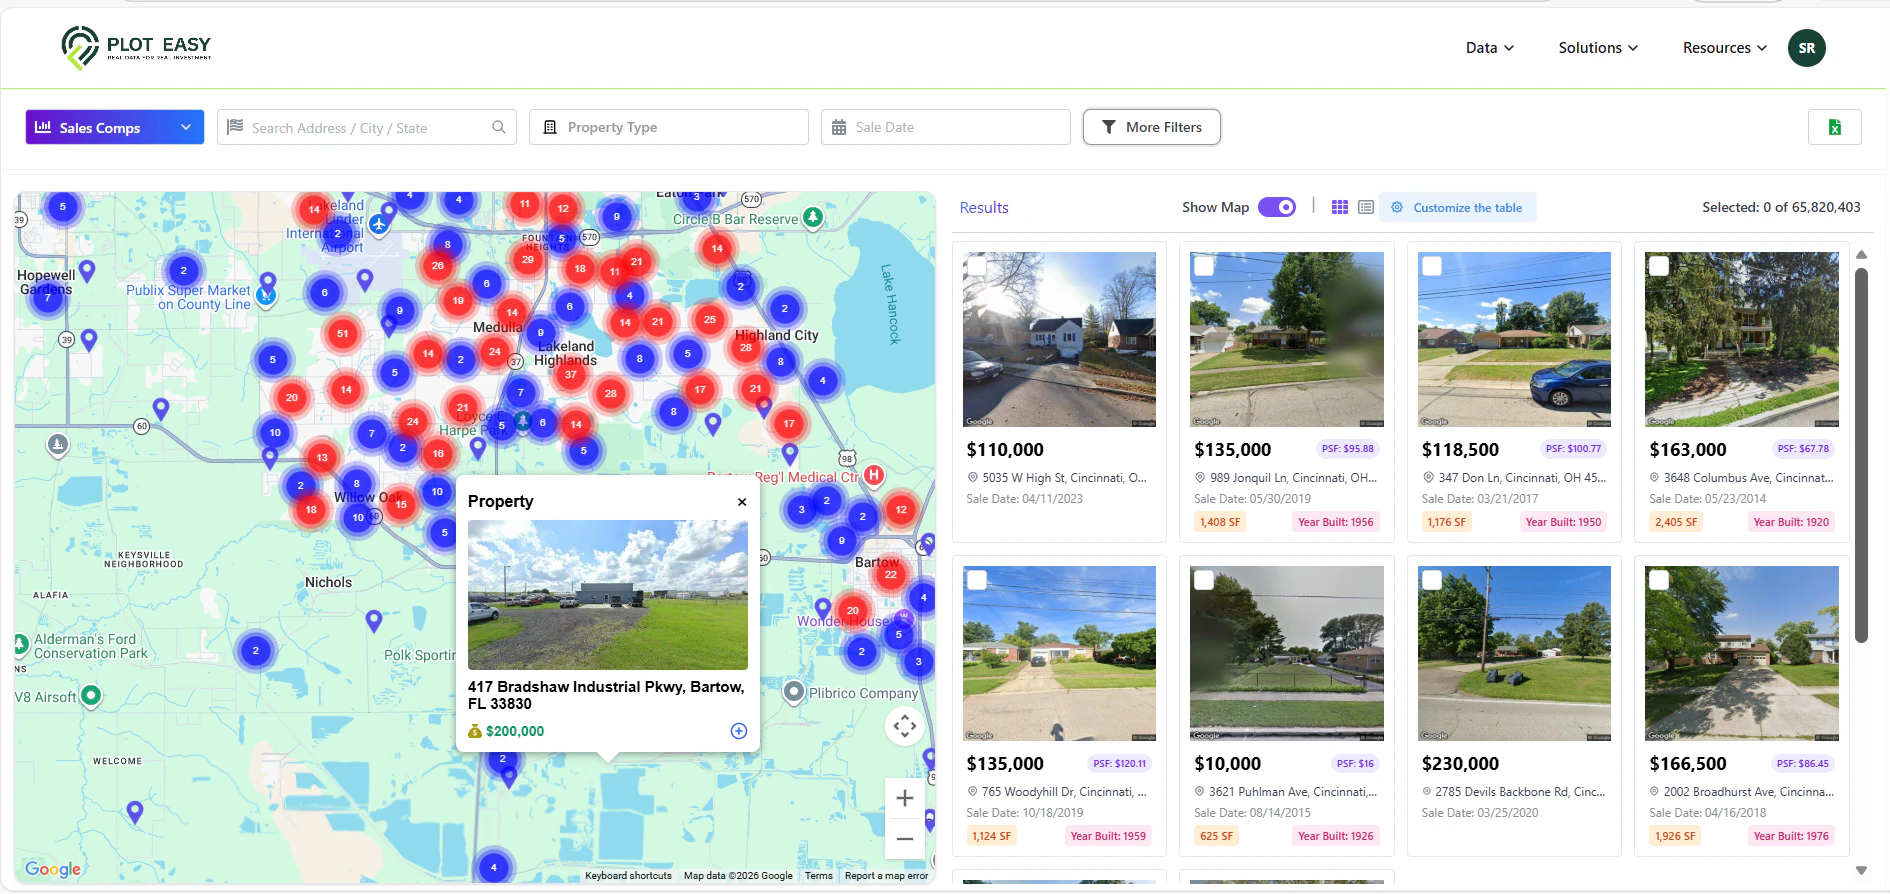This screenshot has height=894, width=1890.
Task: Switch to grid view icon
Action: [1340, 207]
